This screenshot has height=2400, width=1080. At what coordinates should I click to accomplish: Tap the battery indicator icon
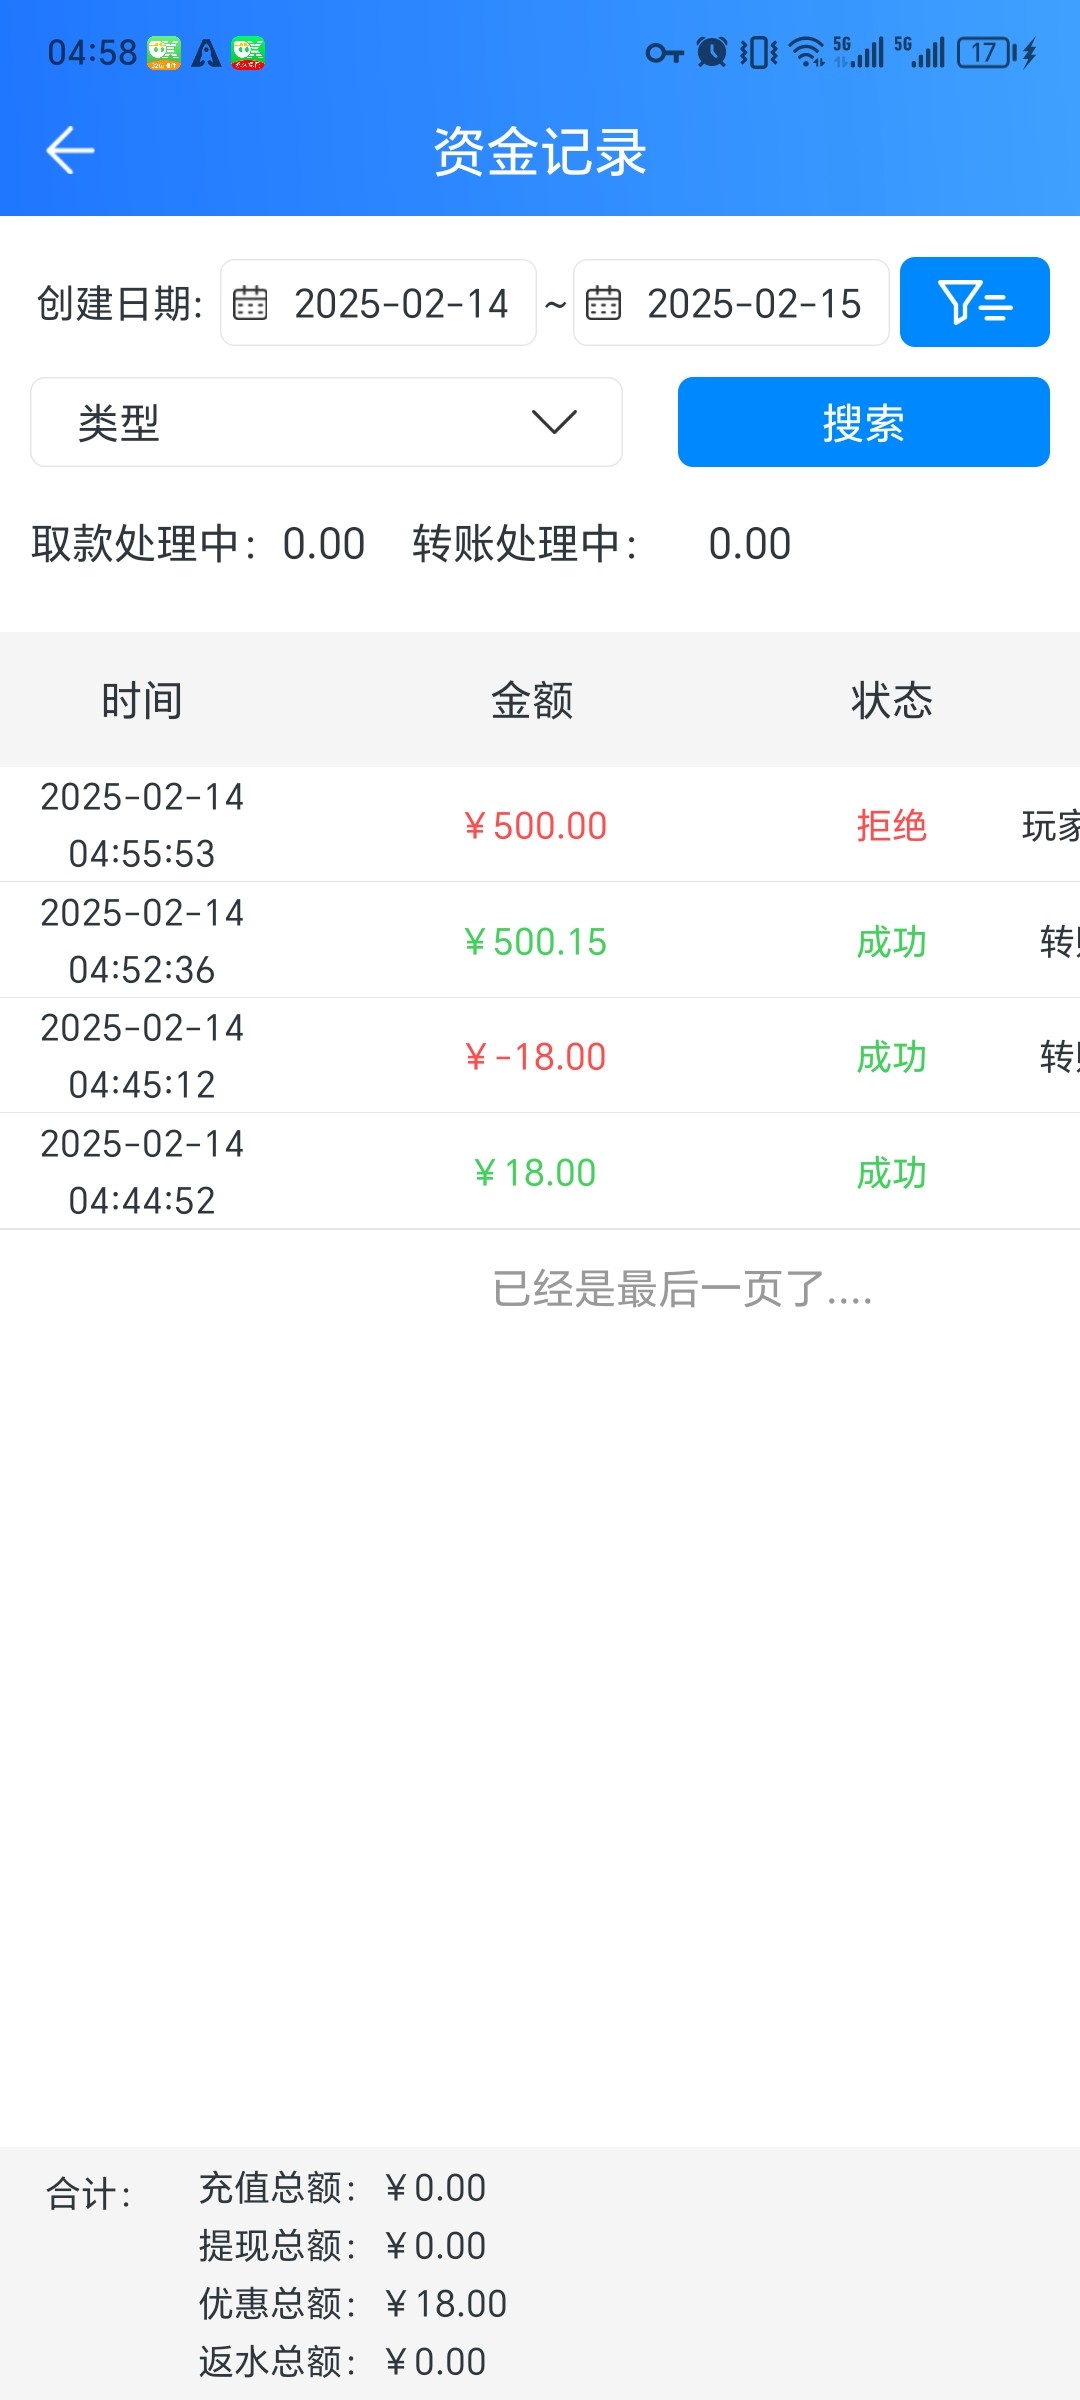986,52
